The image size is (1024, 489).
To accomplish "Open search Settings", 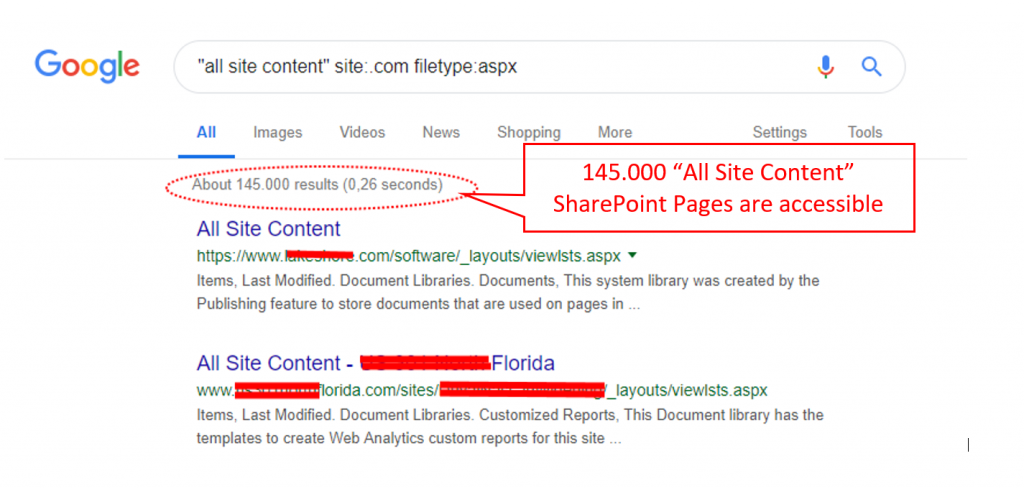I will pos(780,133).
